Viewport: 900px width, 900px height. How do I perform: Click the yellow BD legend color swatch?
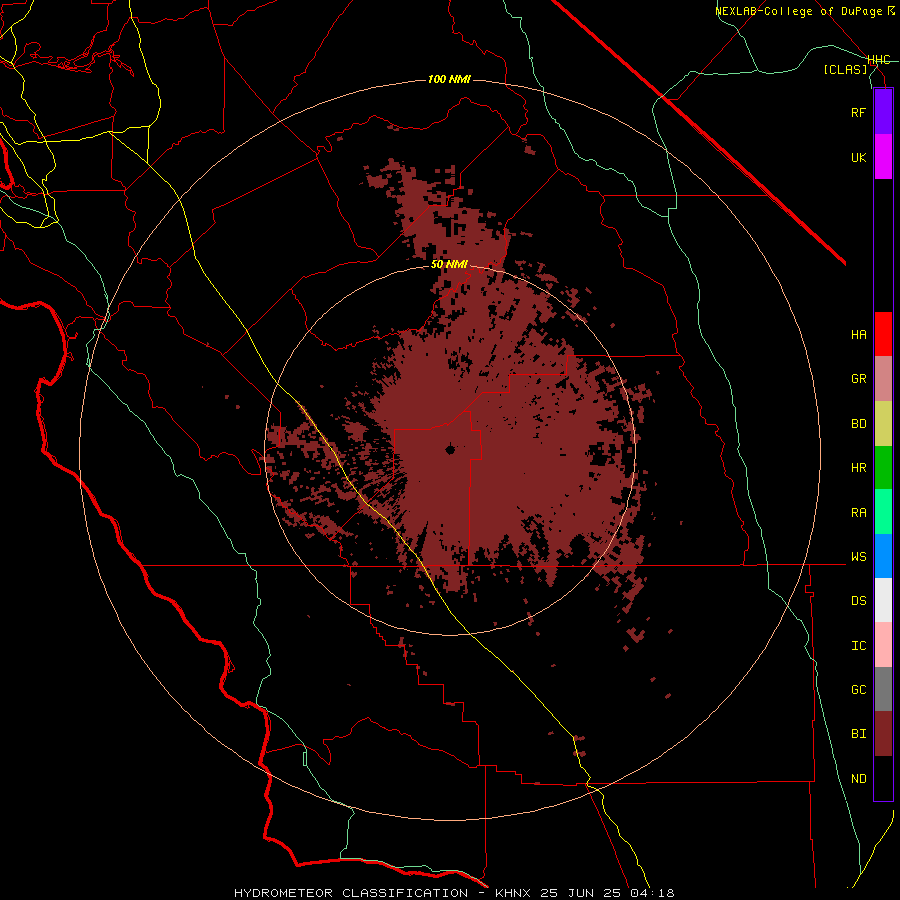click(883, 424)
